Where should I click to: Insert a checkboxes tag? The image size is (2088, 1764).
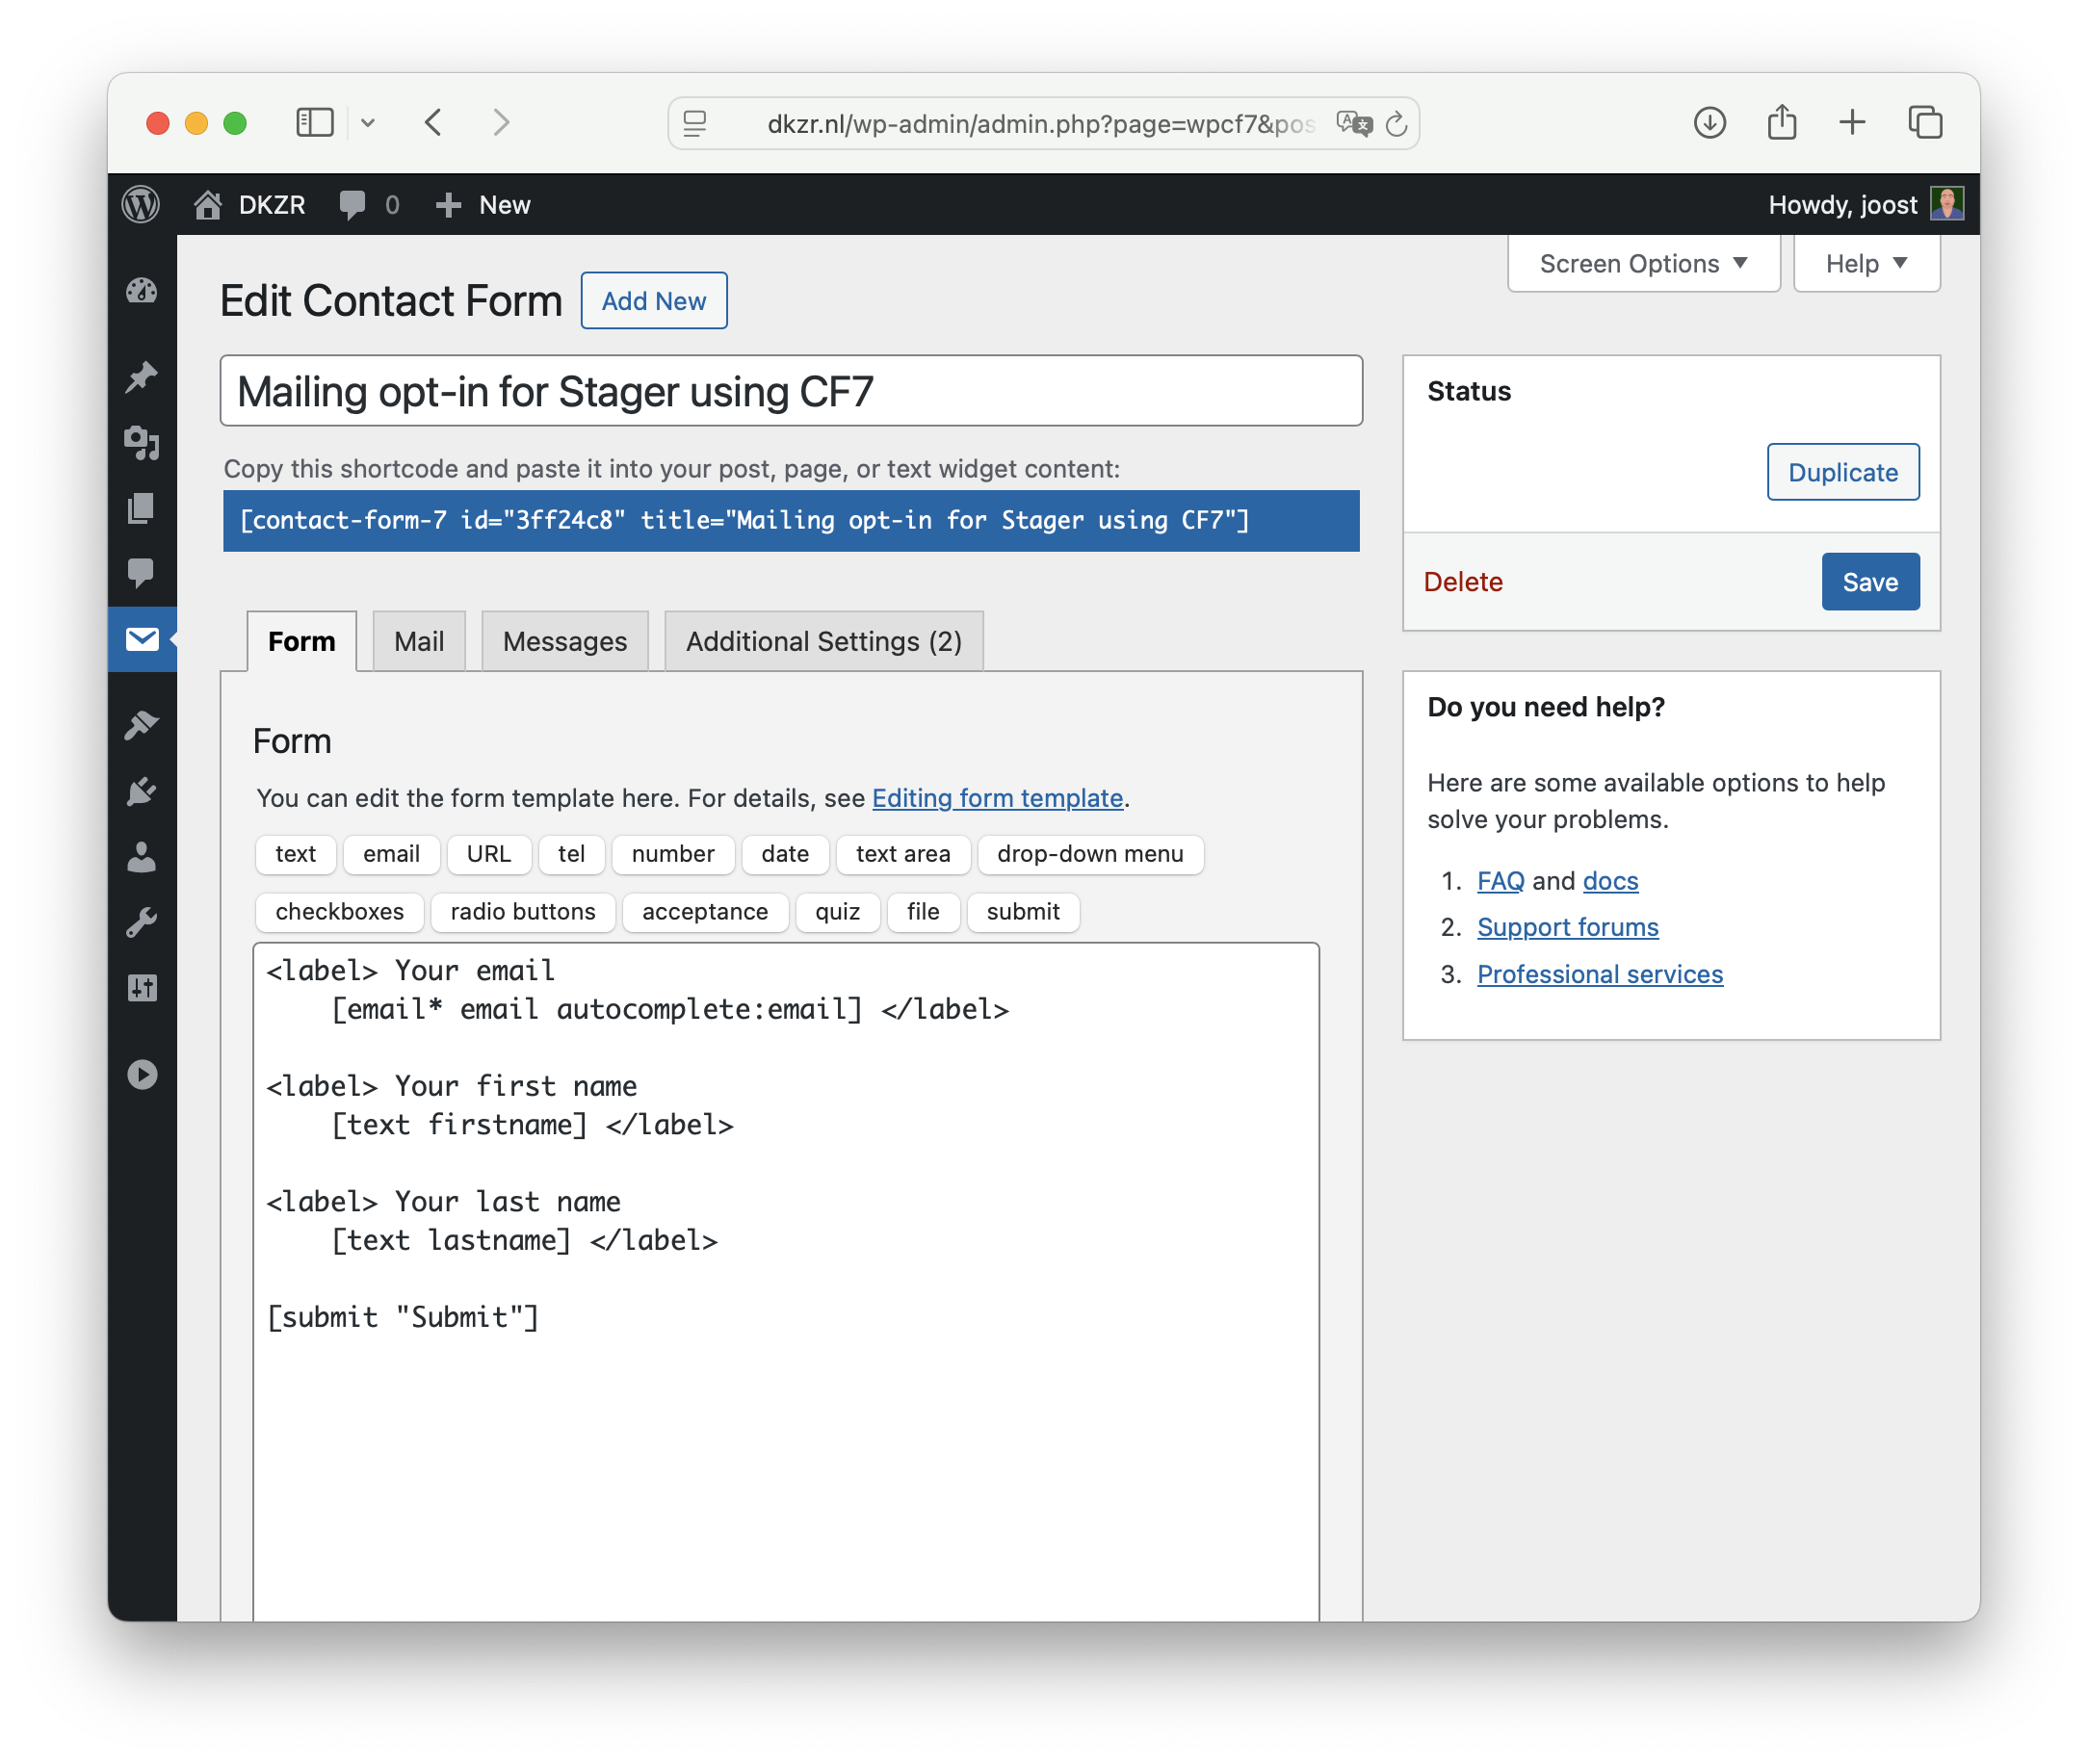339,912
